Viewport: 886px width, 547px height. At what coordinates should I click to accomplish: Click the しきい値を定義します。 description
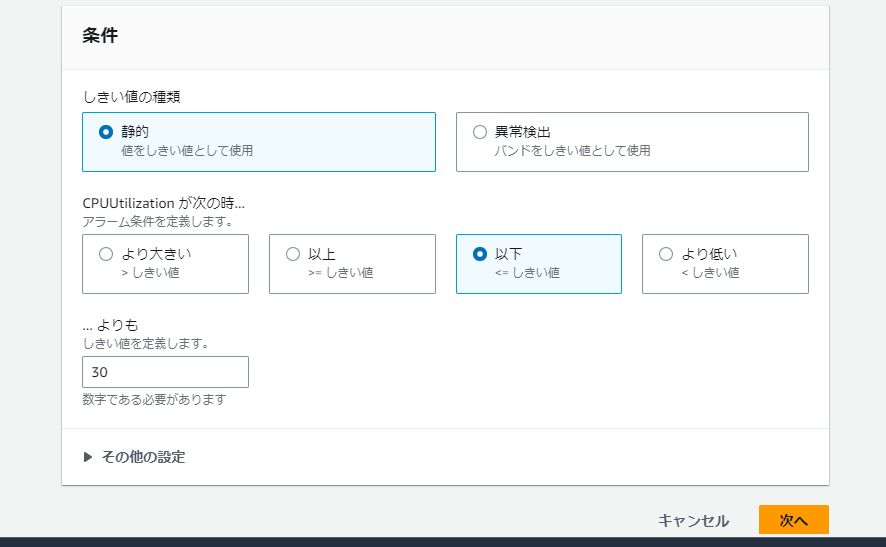(146, 344)
